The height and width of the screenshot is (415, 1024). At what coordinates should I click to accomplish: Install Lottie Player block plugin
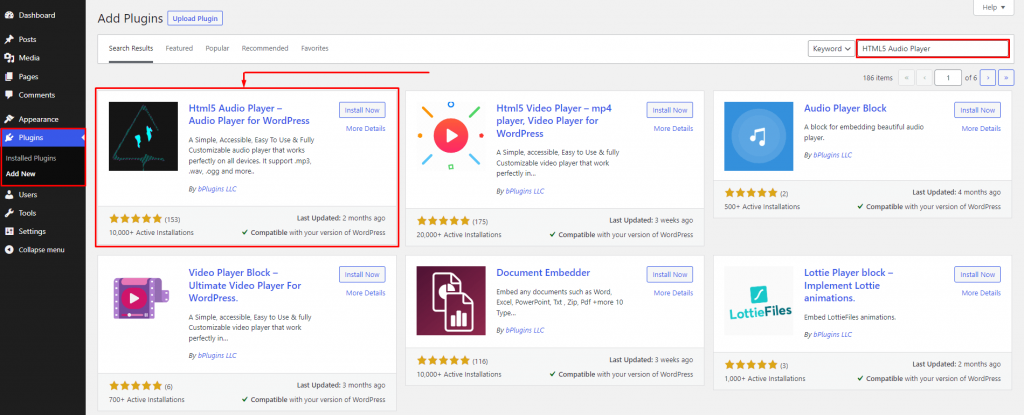(x=977, y=274)
